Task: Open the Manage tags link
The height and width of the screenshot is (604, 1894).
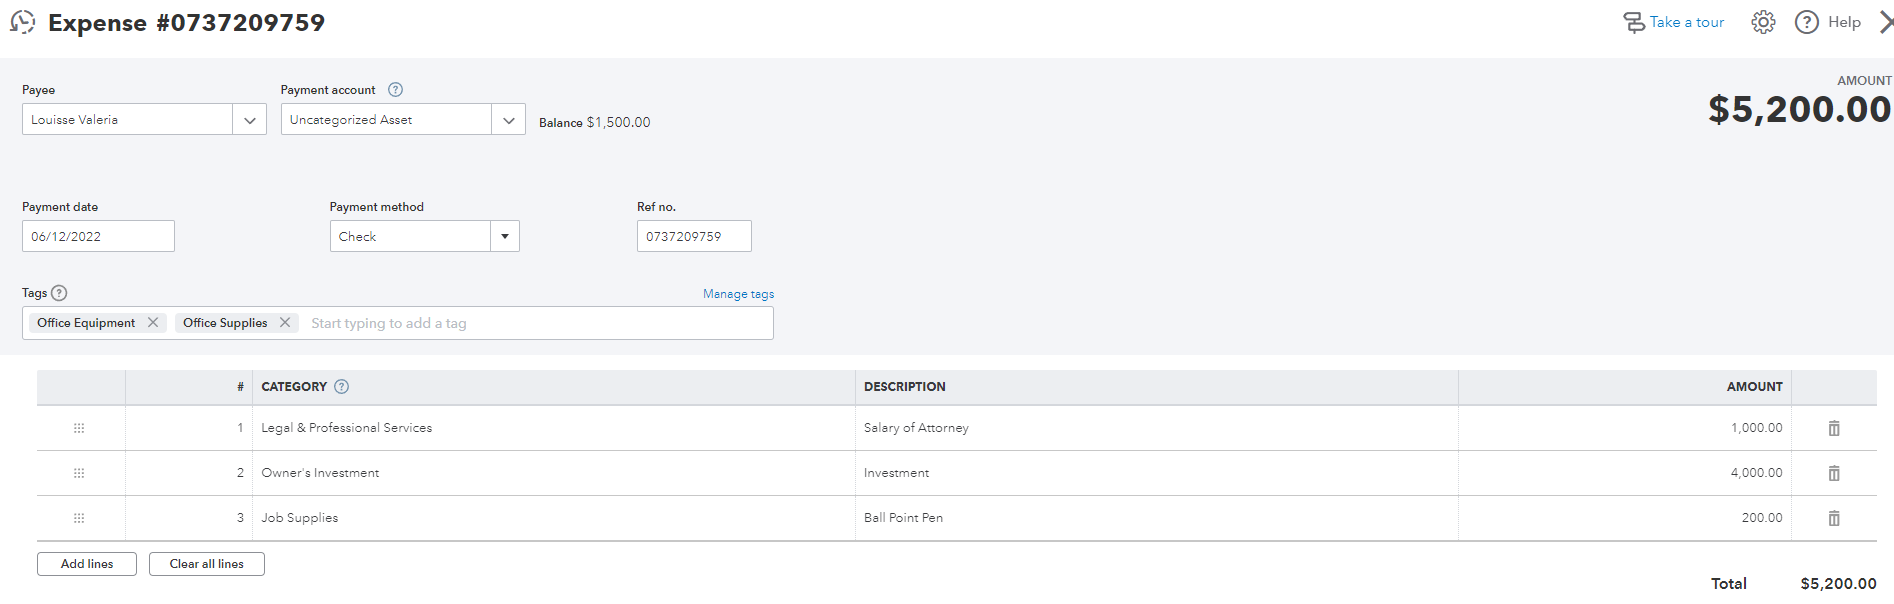Action: 738,294
